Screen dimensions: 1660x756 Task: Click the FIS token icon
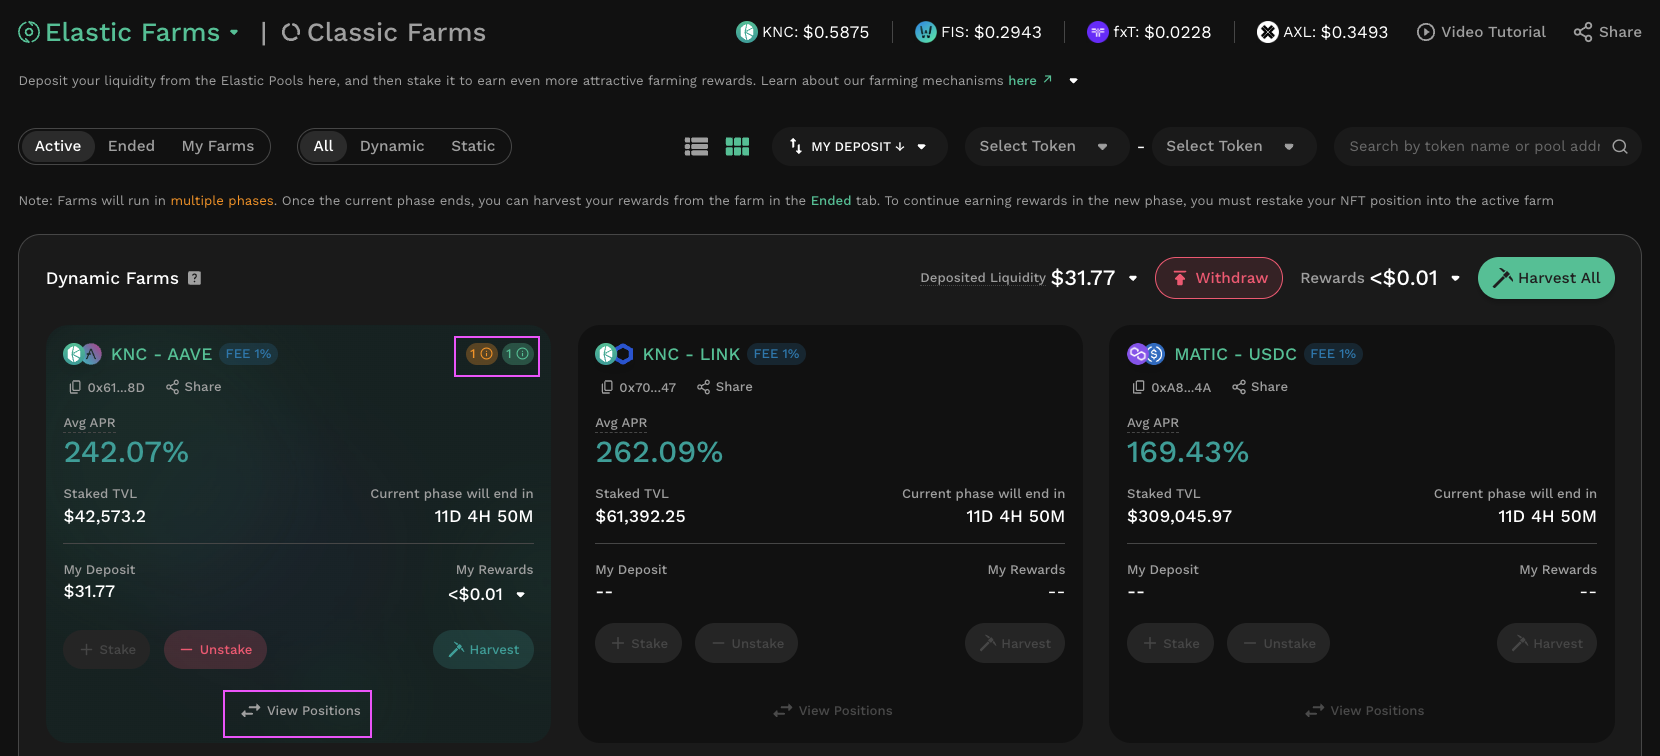(x=925, y=32)
